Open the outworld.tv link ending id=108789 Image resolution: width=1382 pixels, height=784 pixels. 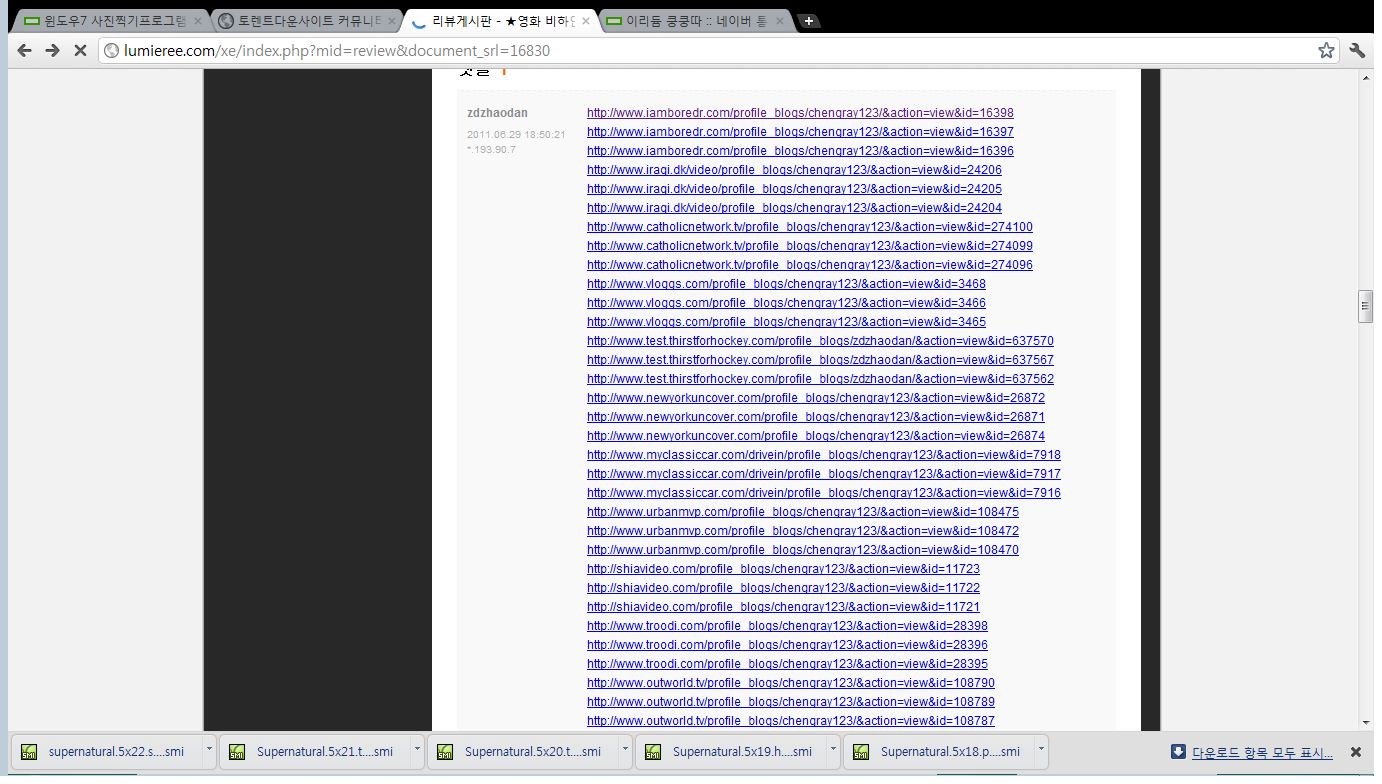pos(791,702)
